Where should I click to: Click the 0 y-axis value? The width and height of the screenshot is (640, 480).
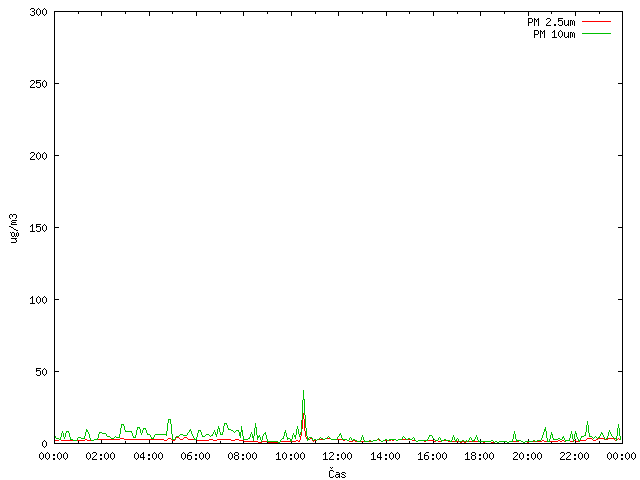(x=44, y=444)
